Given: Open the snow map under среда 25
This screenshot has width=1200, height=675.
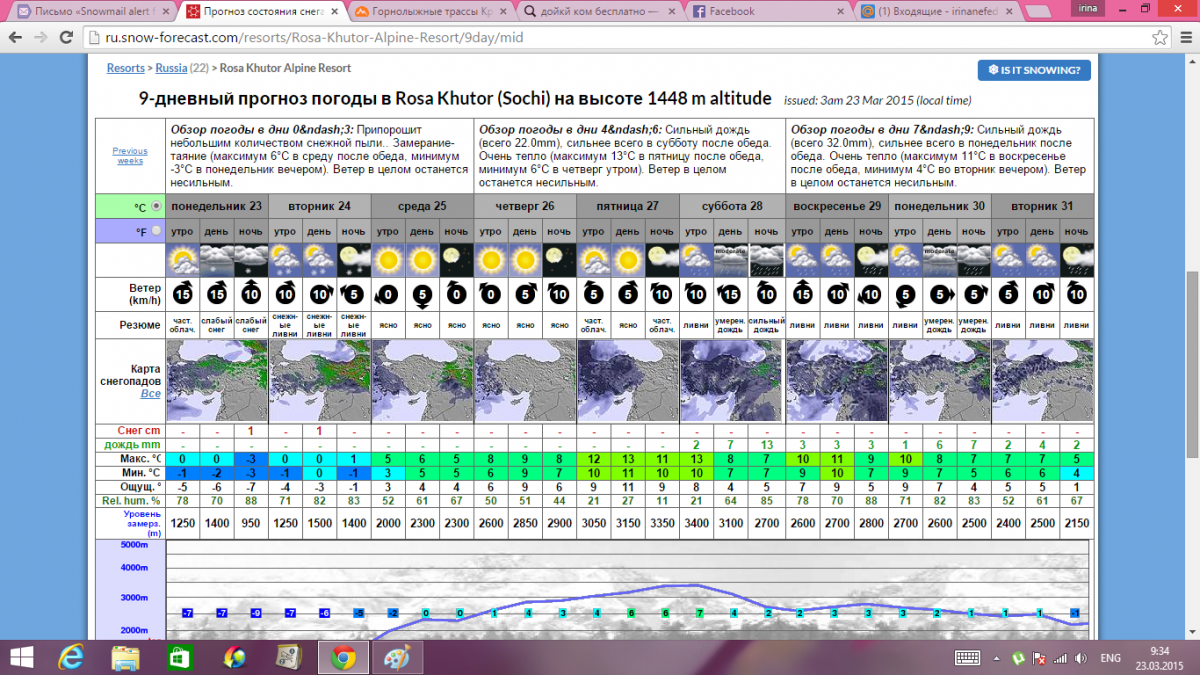Looking at the screenshot, I should (422, 379).
